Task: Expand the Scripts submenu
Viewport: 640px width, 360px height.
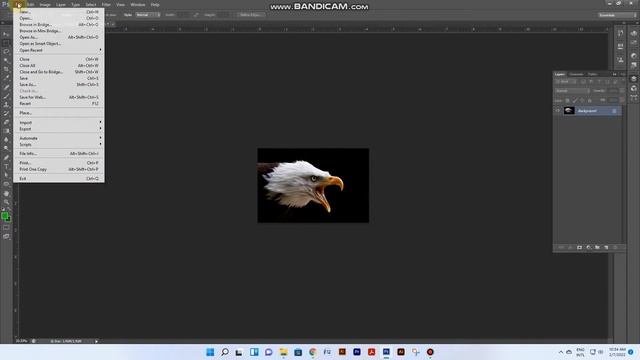Action: coord(59,144)
